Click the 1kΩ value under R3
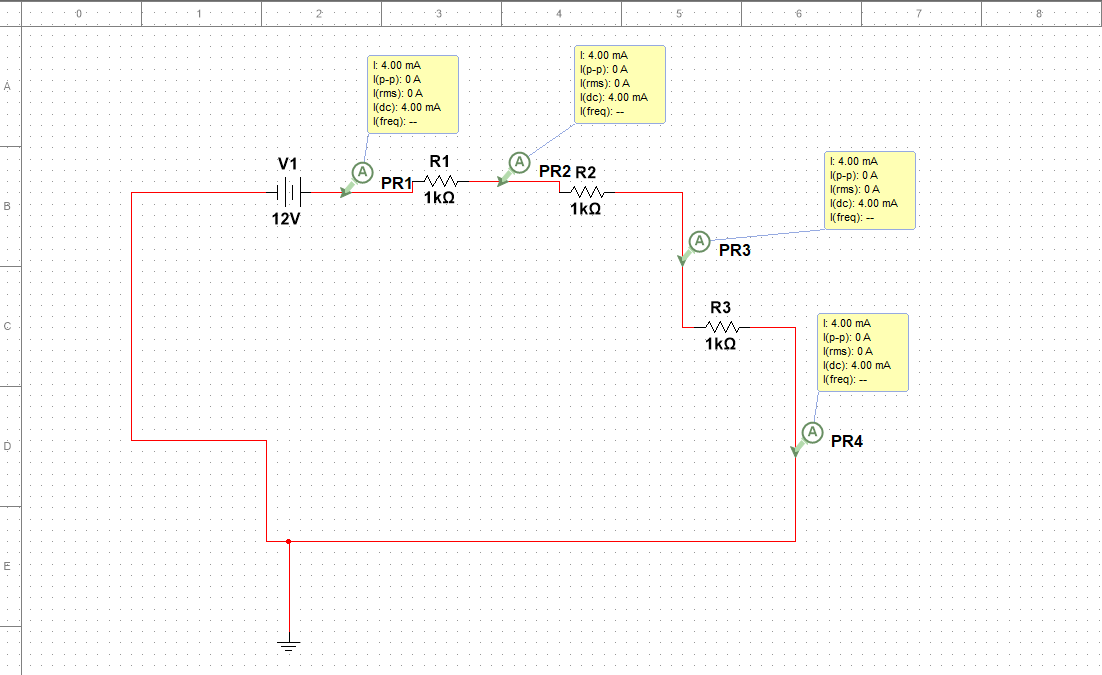 [x=720, y=344]
